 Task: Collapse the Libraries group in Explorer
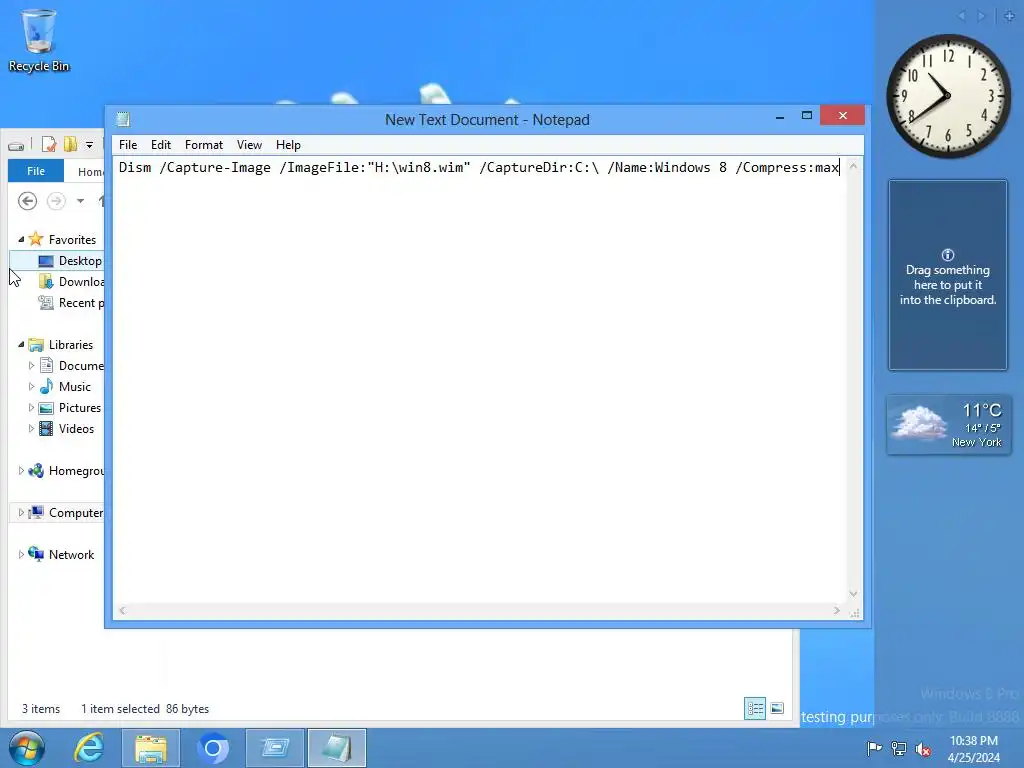point(21,345)
